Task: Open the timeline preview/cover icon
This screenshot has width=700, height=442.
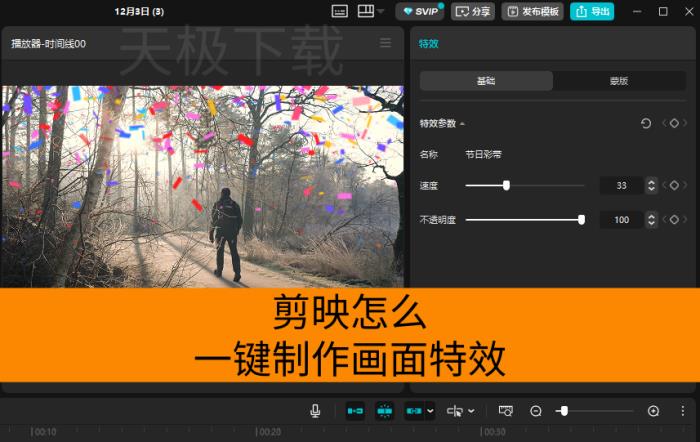Action: (x=506, y=411)
